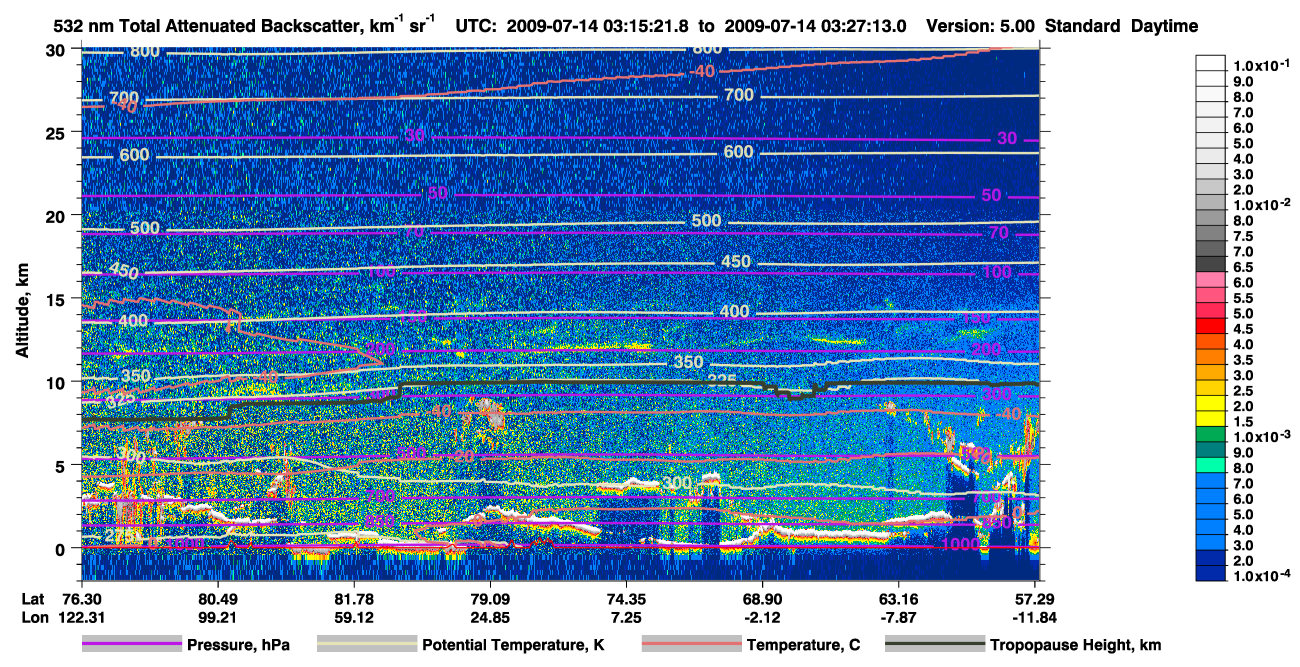Click latitude value 68.90
Screen dimensions: 1300x667
click(x=762, y=600)
